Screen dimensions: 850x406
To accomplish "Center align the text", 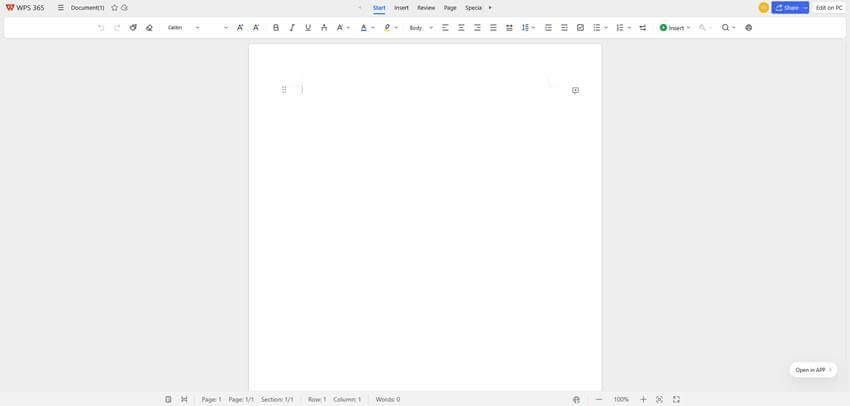I will point(461,28).
